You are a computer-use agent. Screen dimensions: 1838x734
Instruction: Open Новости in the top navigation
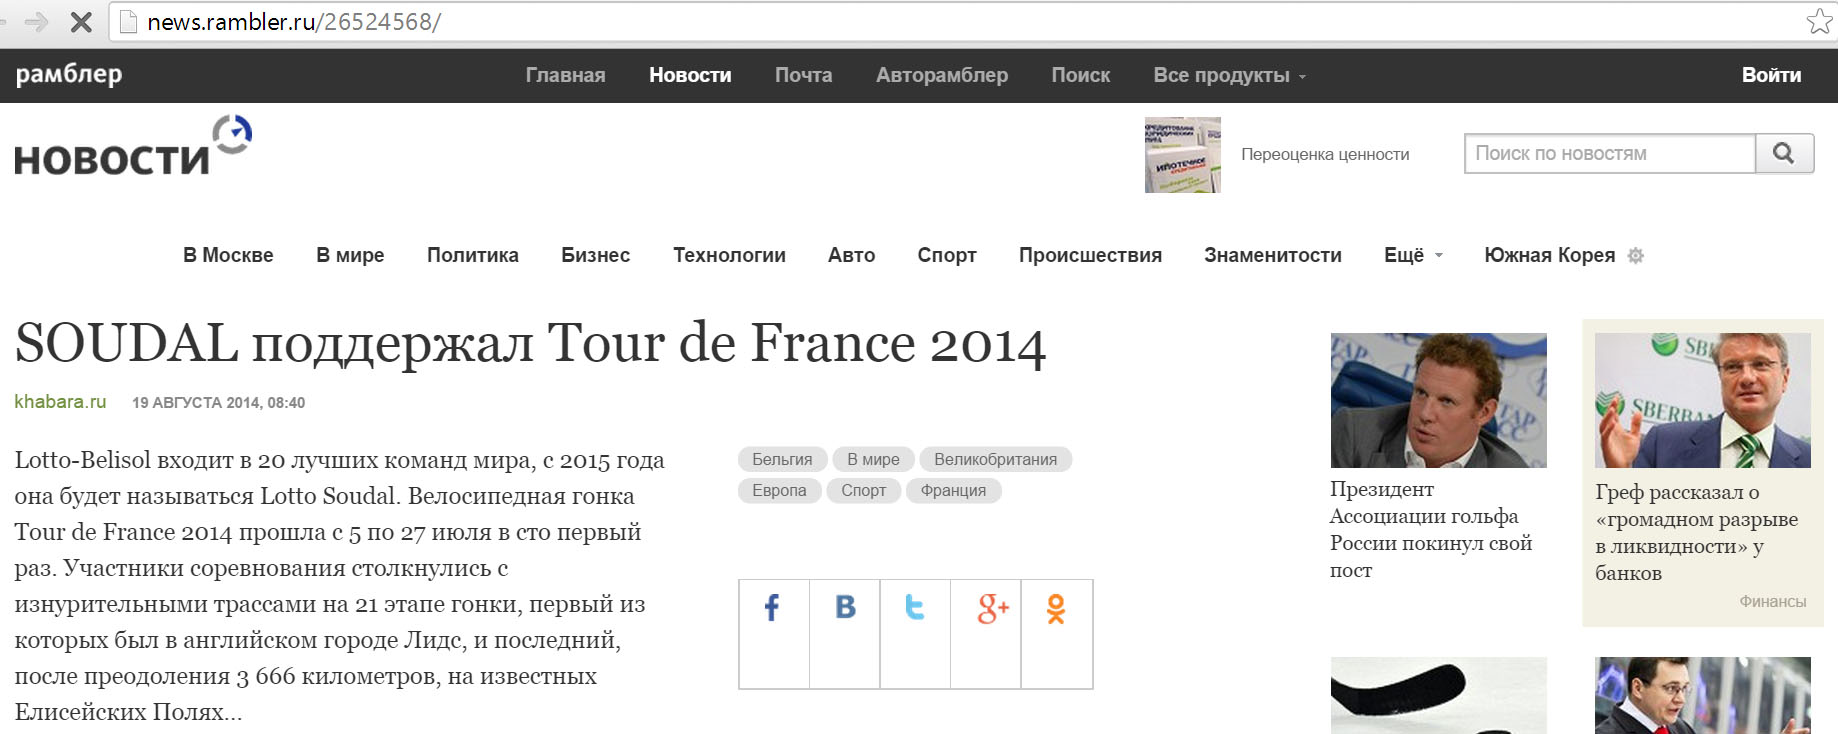pos(690,75)
